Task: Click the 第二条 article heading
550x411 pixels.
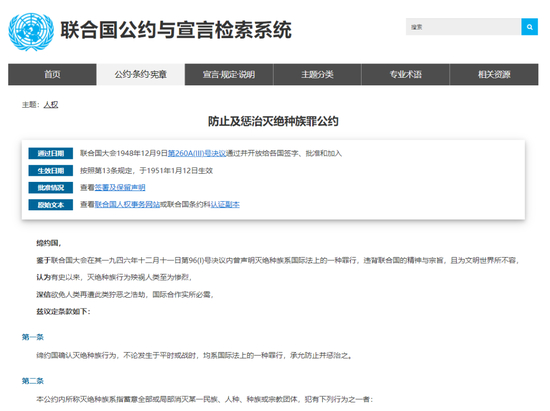Action: [33, 381]
